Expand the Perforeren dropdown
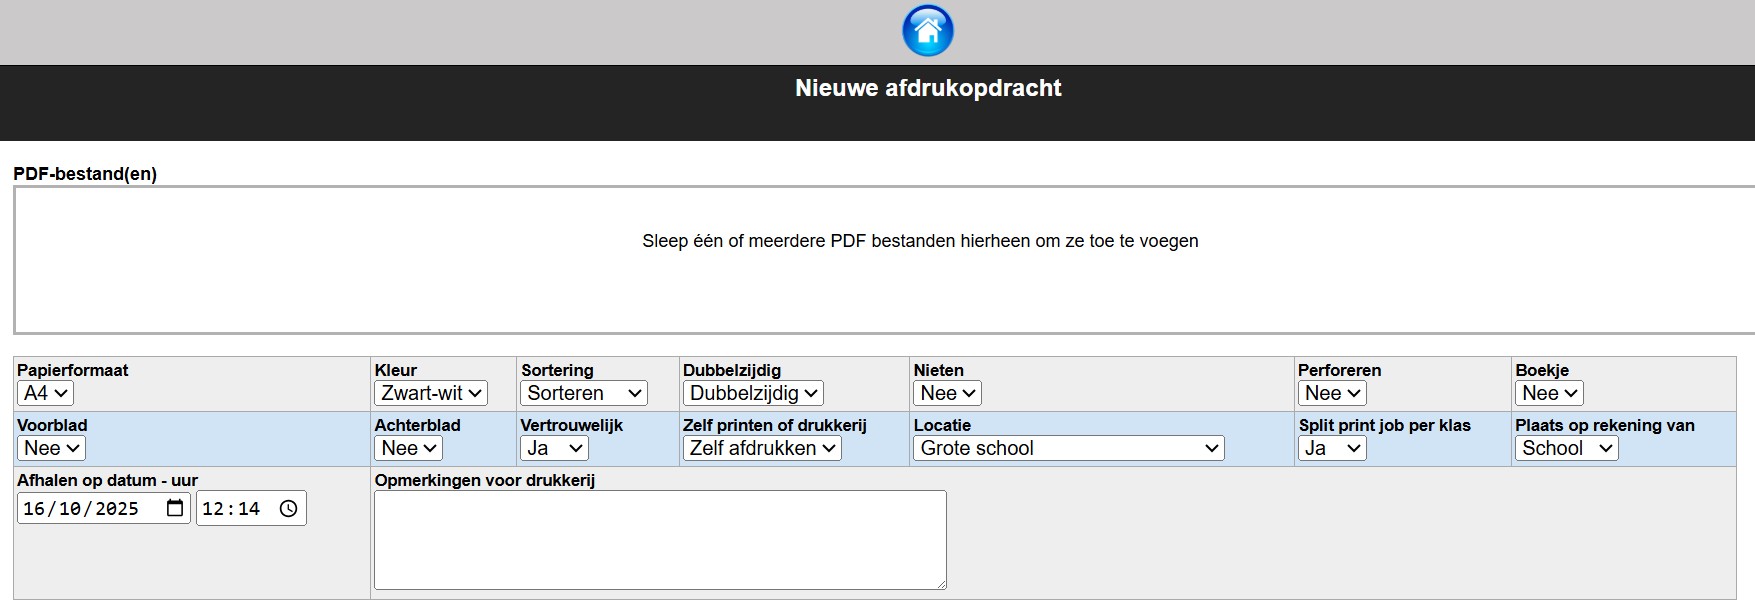Screen dimensions: 1755x610 [1332, 393]
